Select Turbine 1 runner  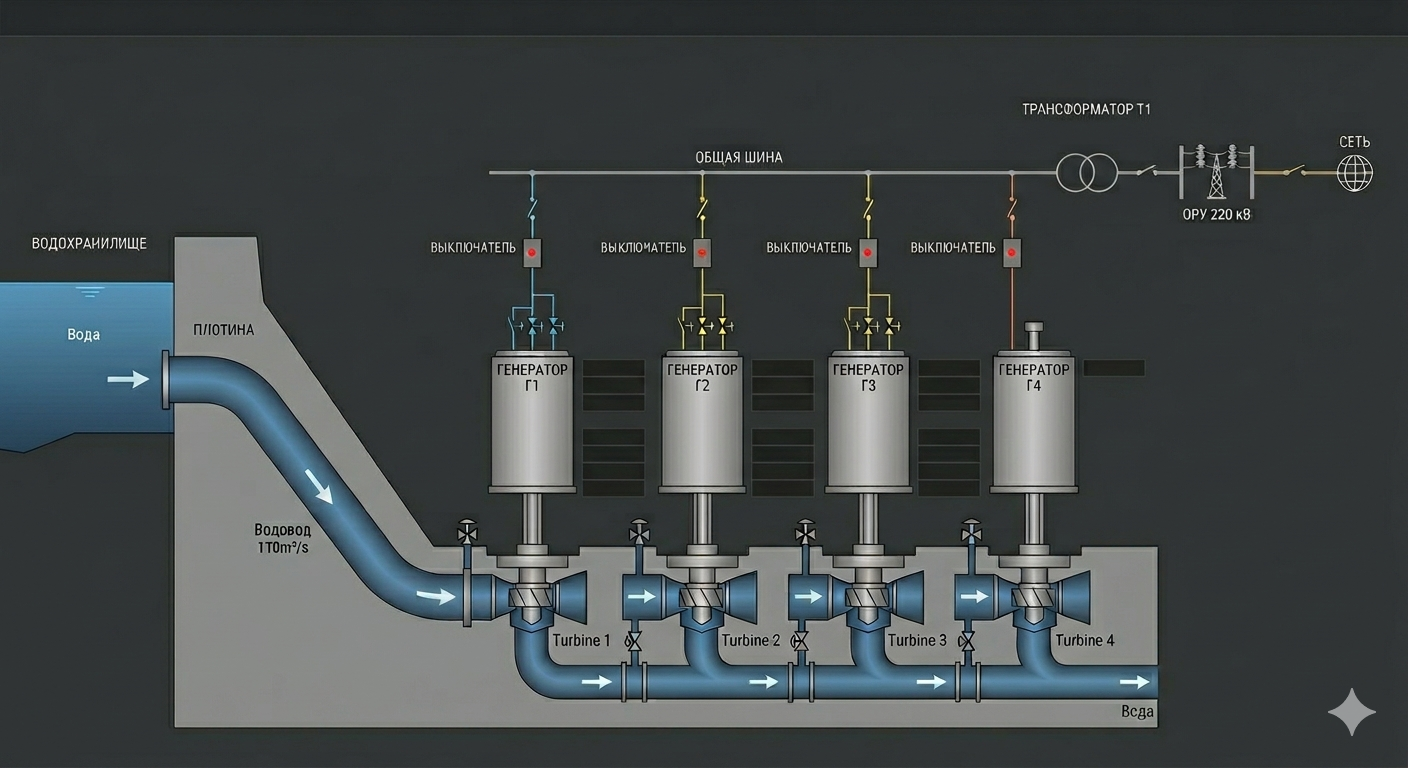coord(531,597)
